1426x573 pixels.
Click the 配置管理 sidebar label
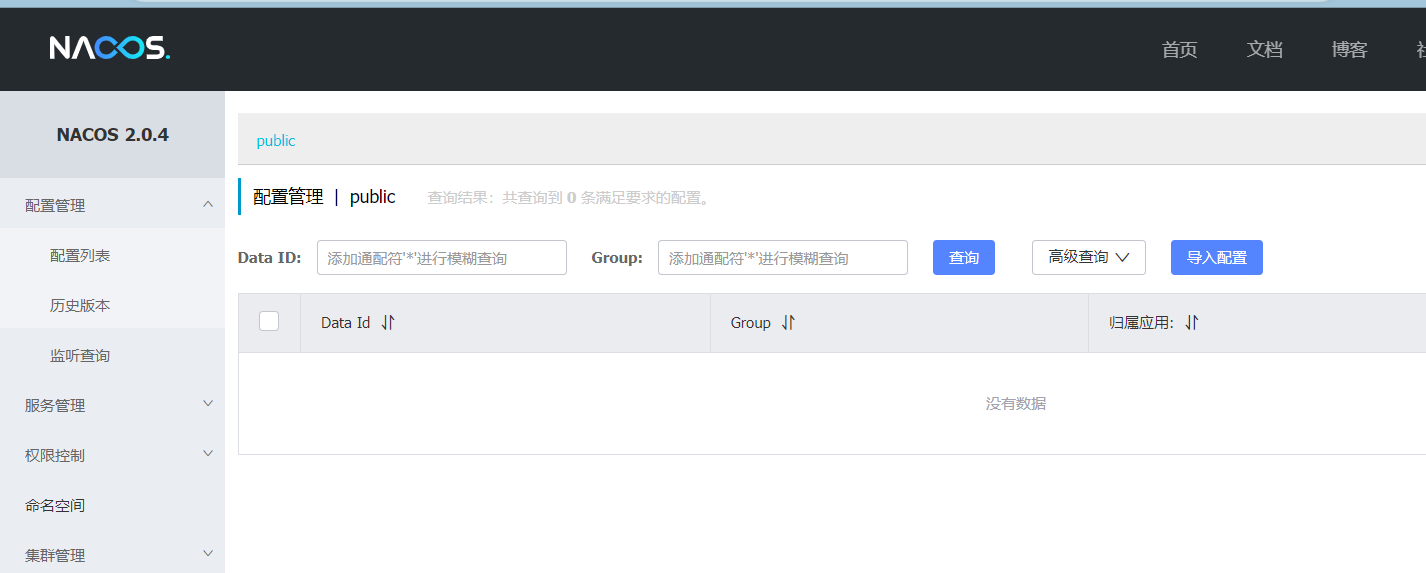(55, 205)
